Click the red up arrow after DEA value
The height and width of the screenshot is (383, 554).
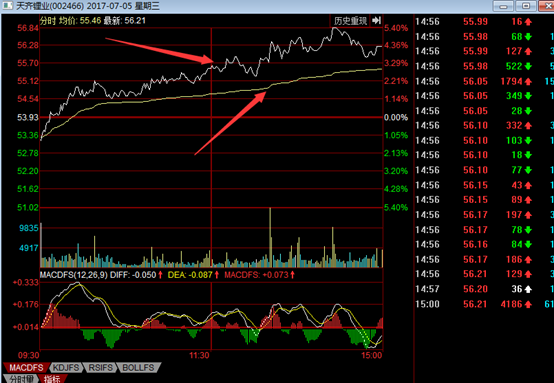pyautogui.click(x=217, y=275)
